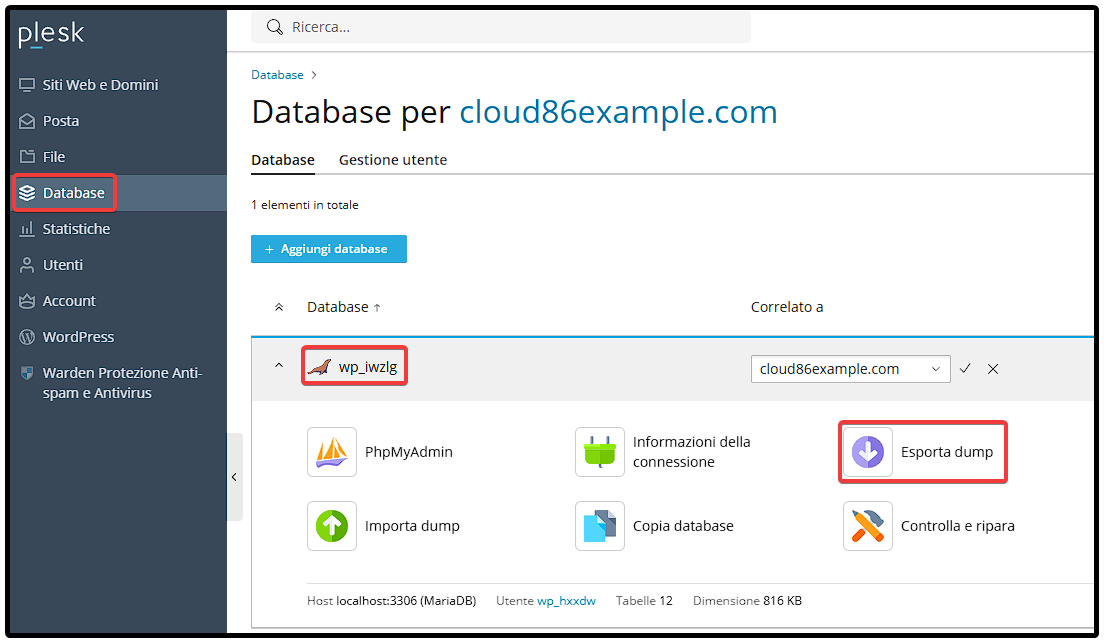Click the purple download Esporta icon
1104x643 pixels.
(867, 452)
